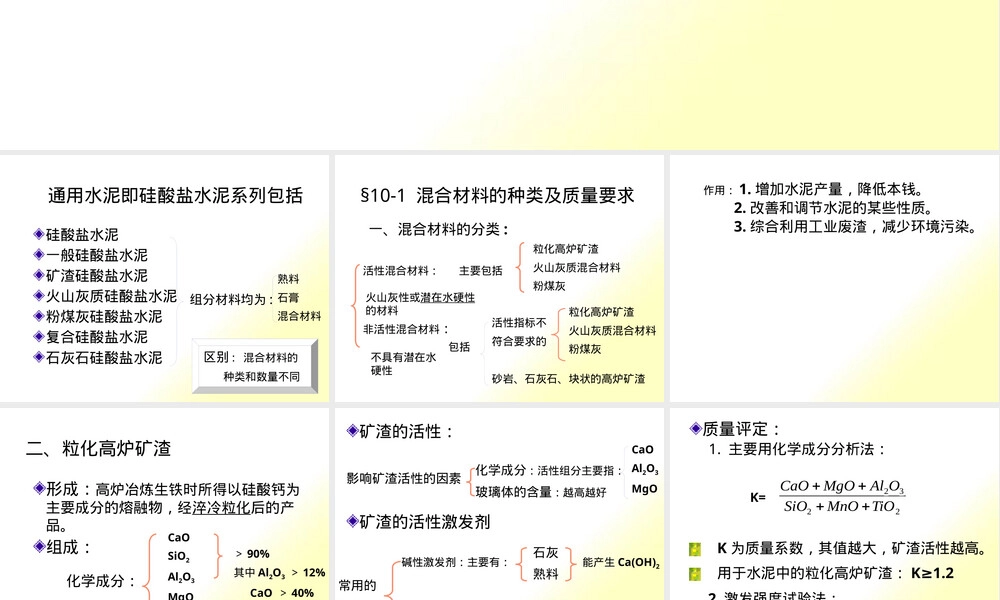Click the text 活性指标不符合要求的
The image size is (1000, 600).
coord(519,332)
